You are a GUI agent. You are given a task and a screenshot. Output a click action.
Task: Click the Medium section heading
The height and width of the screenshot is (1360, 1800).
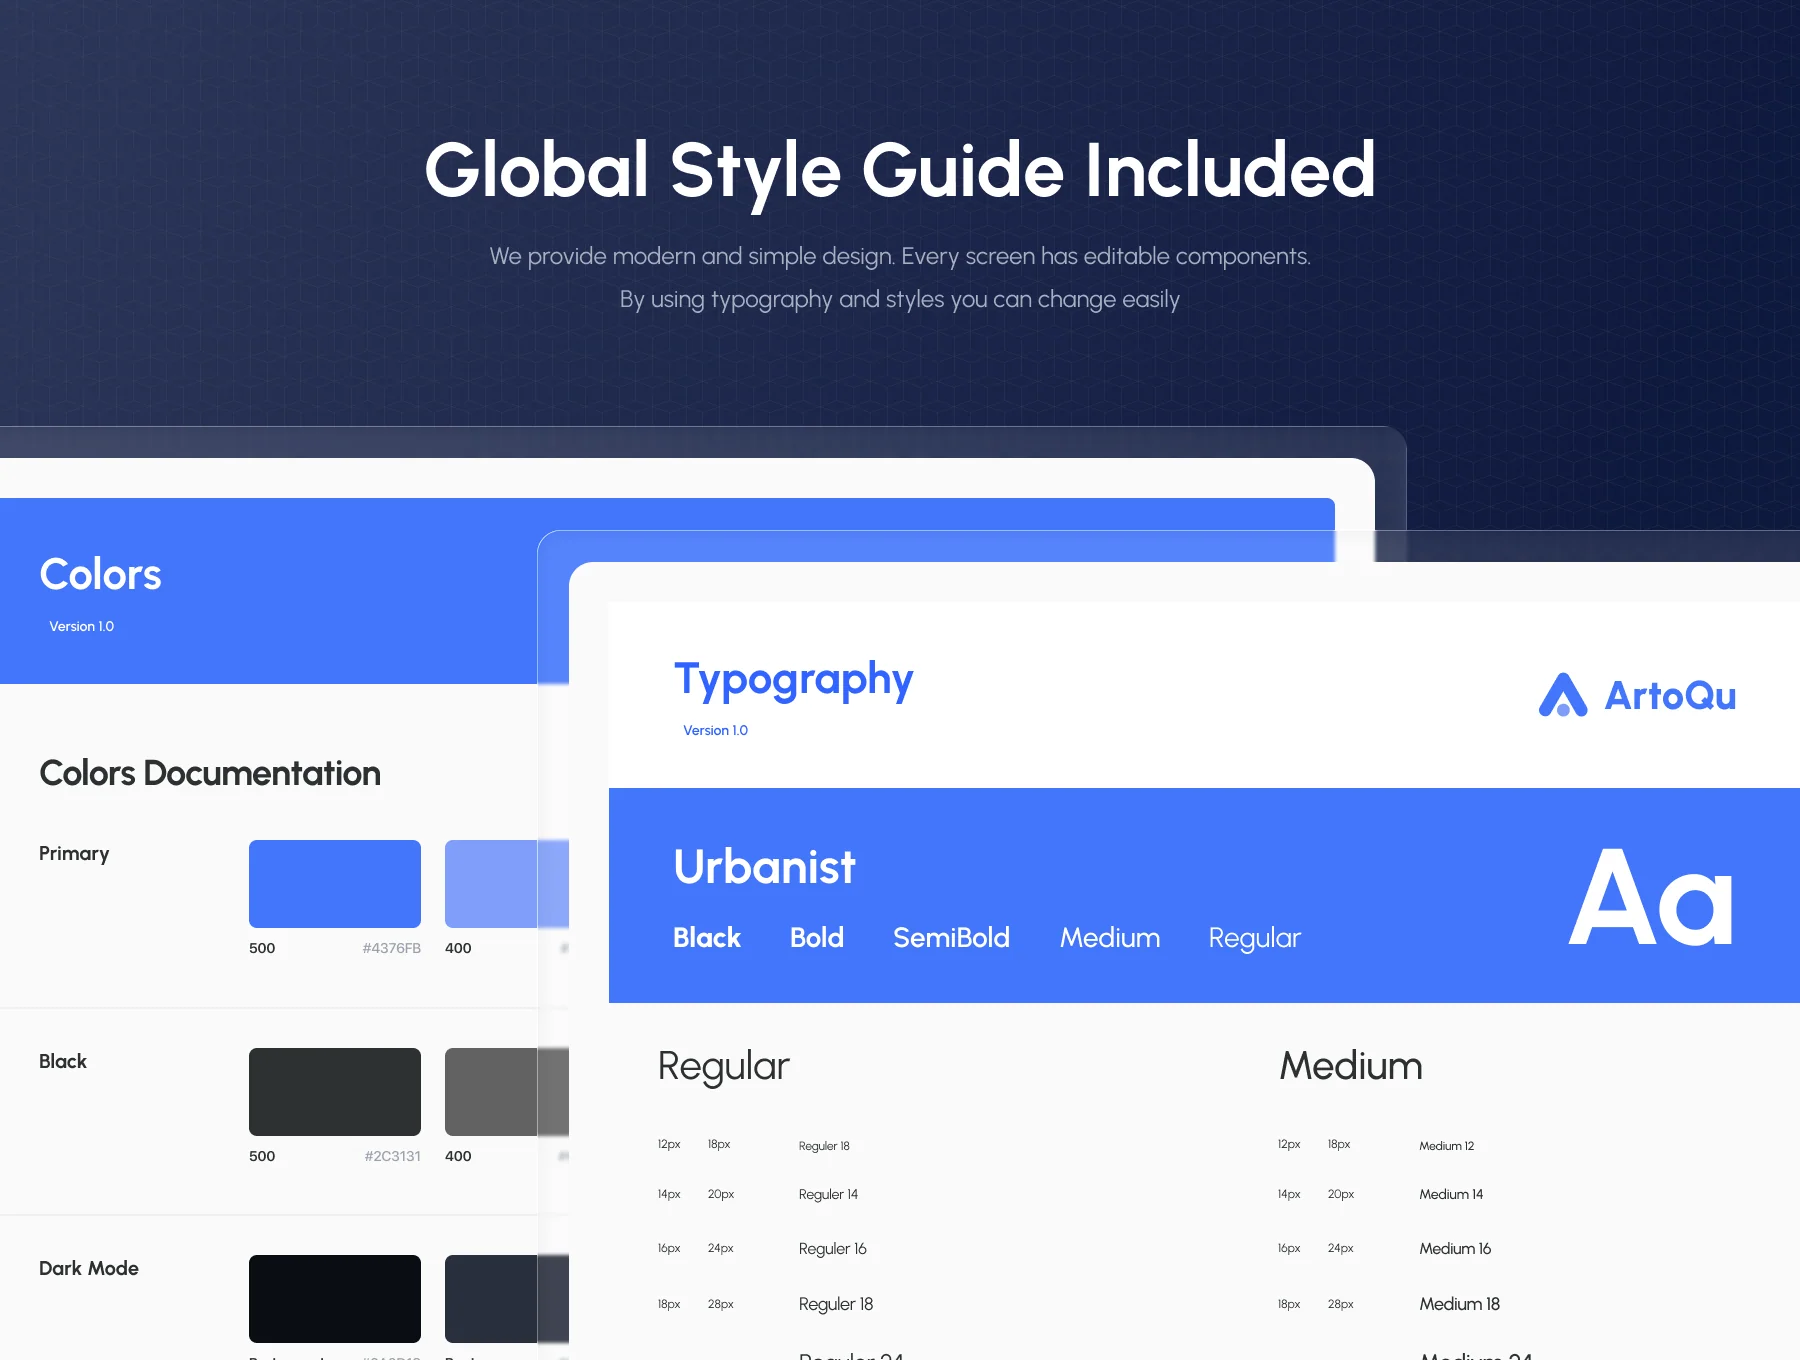[1351, 1066]
